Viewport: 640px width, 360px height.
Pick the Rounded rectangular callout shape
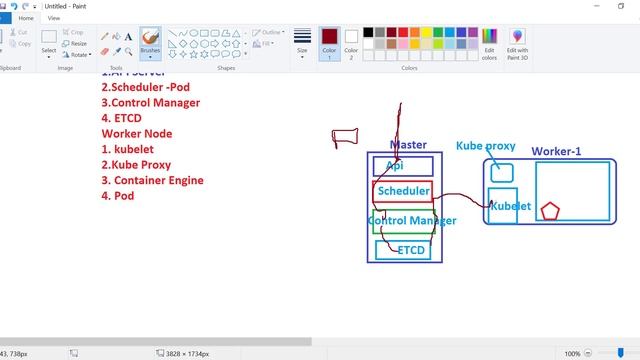click(215, 54)
